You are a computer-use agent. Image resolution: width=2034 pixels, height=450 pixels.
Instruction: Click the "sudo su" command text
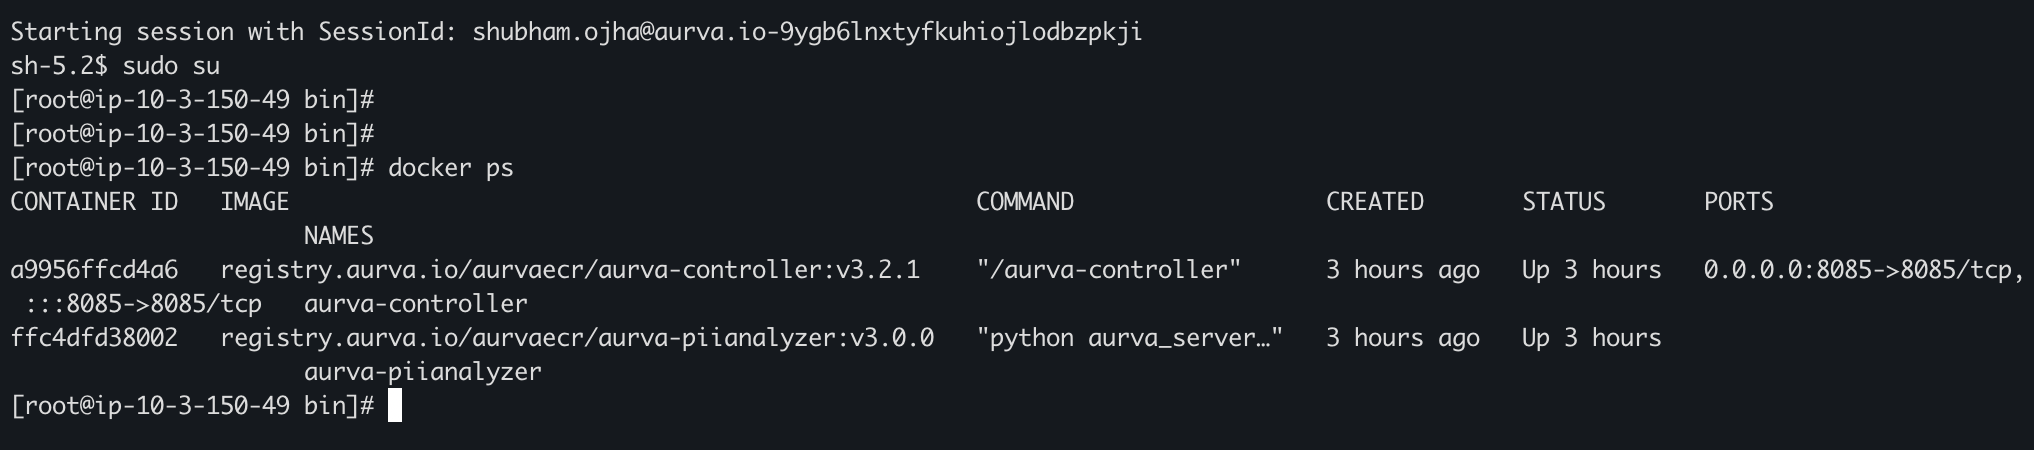171,66
